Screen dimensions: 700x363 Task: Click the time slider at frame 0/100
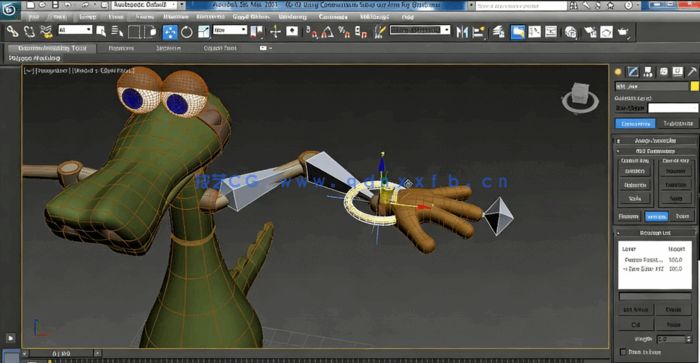(x=61, y=354)
